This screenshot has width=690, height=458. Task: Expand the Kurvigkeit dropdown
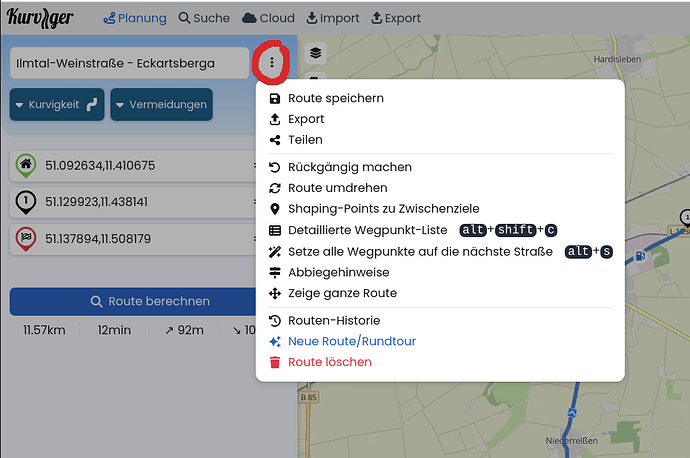(57, 104)
